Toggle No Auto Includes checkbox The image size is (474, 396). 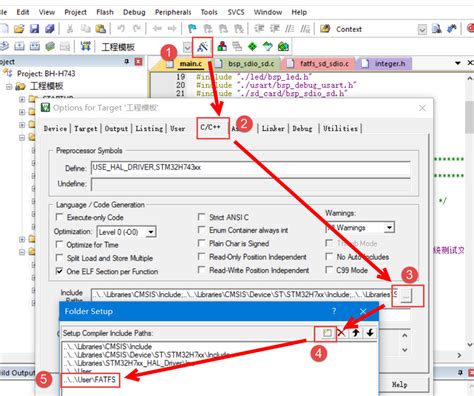coord(329,256)
